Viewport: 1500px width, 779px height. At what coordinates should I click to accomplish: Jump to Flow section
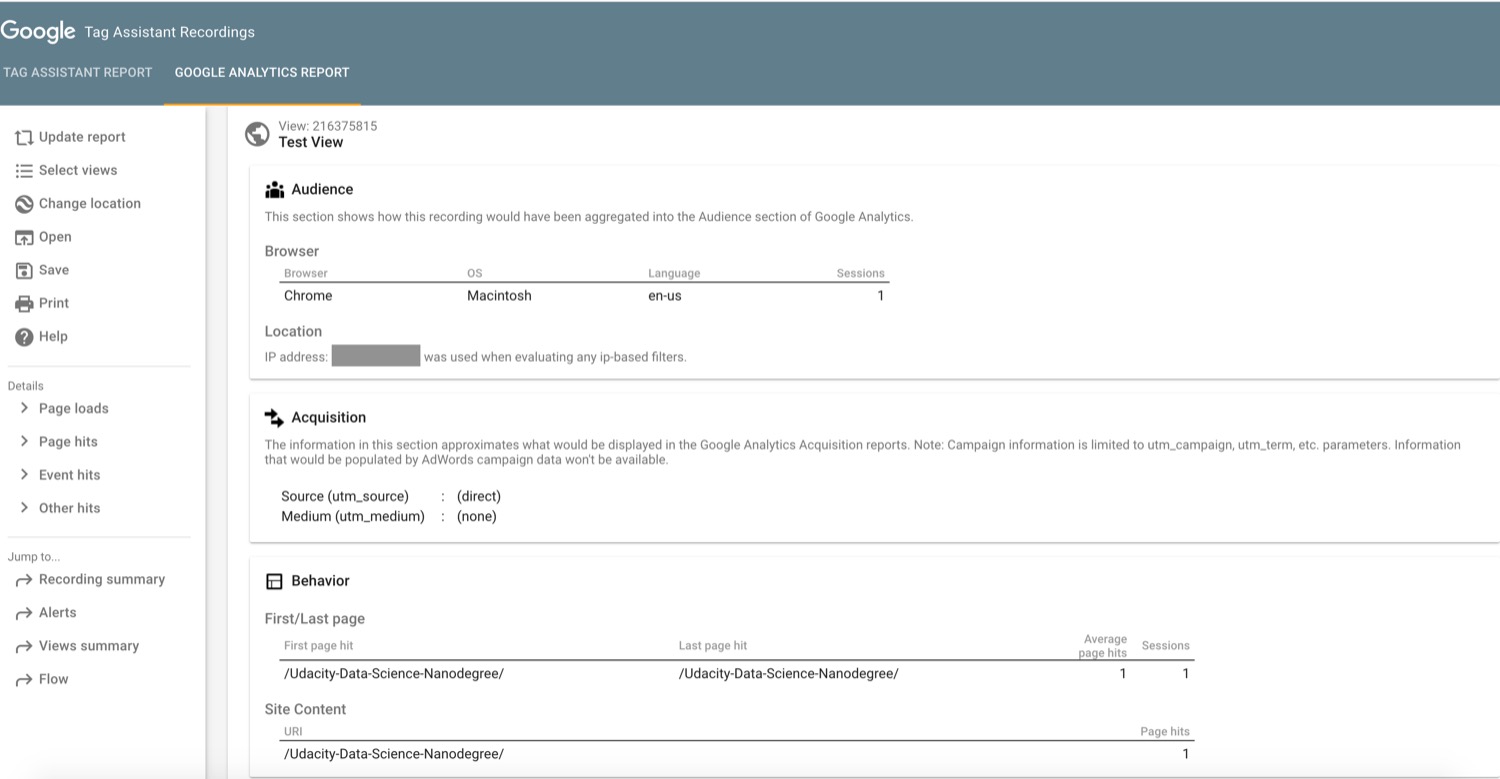coord(54,679)
